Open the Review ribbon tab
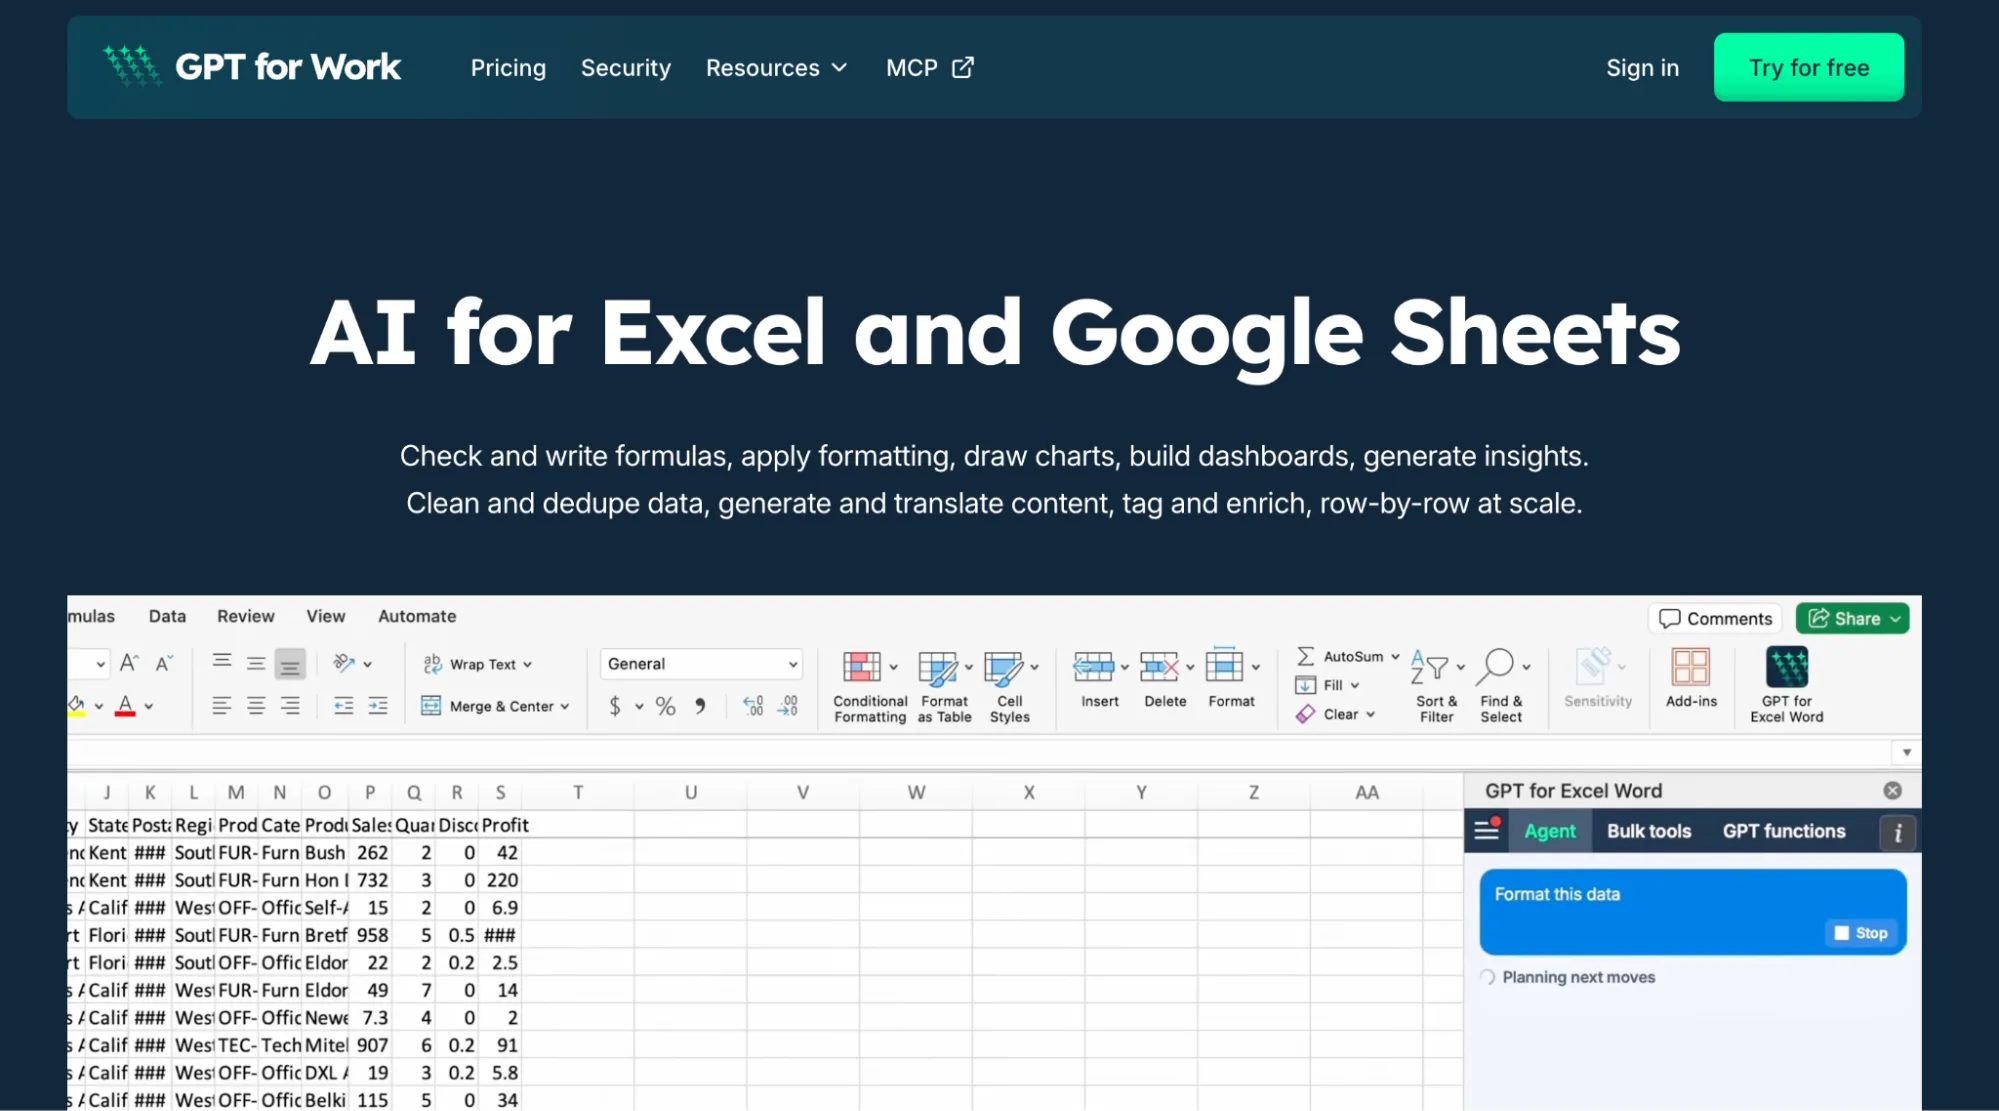 [246, 616]
